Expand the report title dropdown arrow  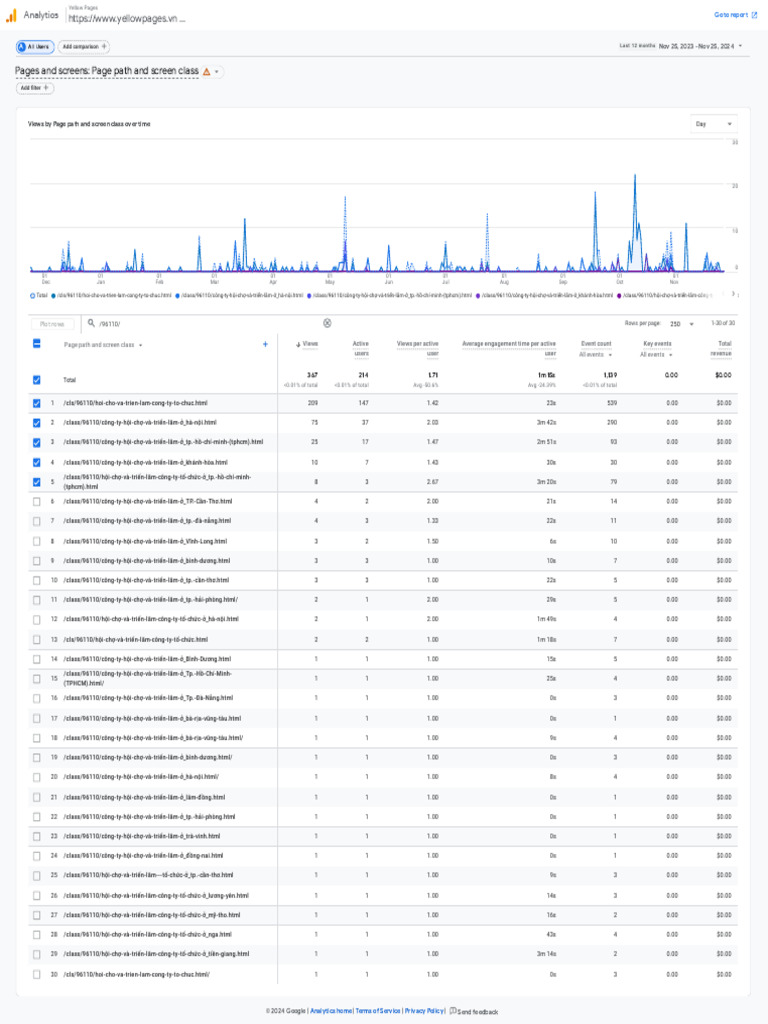tap(217, 72)
